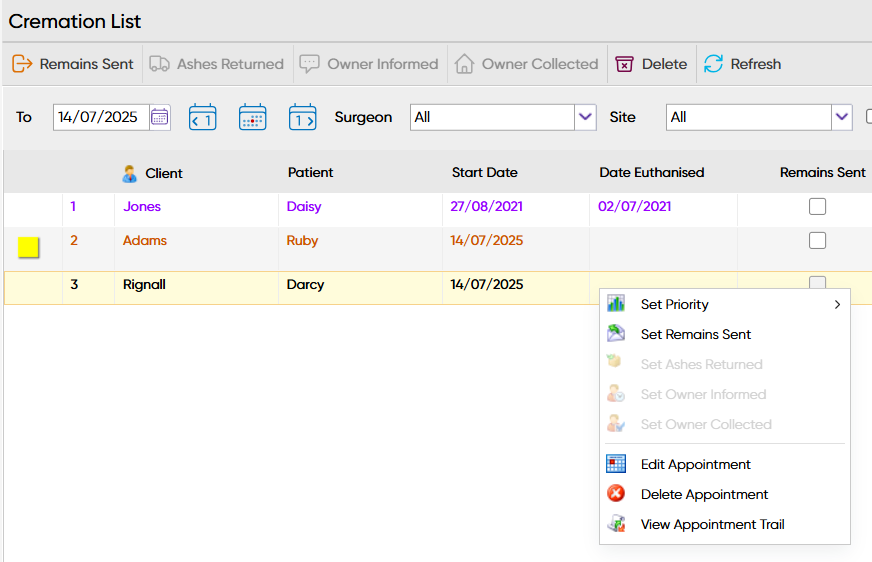The image size is (872, 562).
Task: Tick Remains Sent checkbox for Jones row
Action: click(818, 206)
